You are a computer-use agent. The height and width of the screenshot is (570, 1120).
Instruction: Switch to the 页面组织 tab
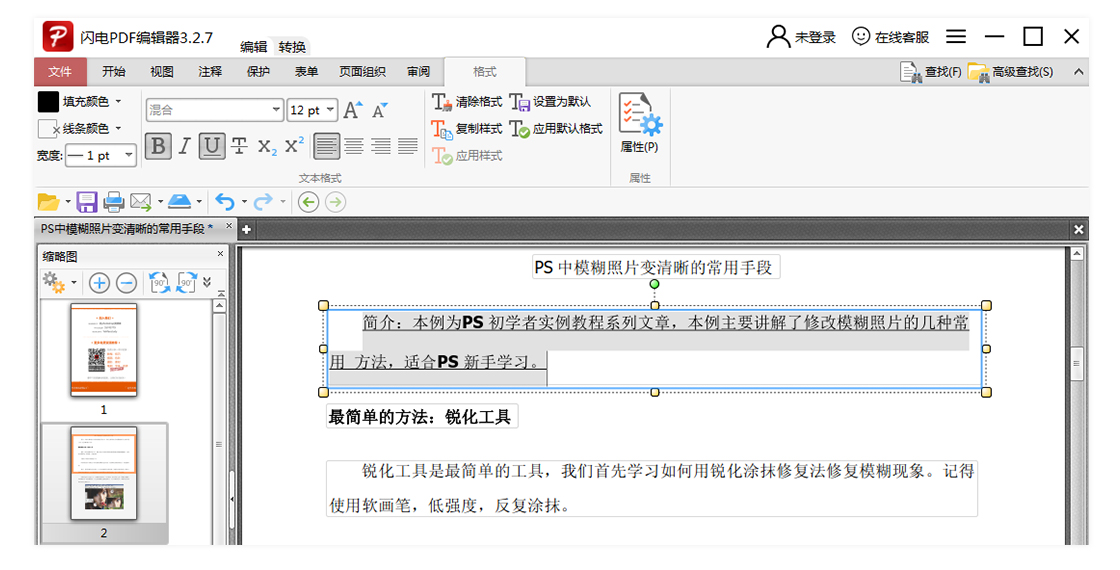[x=362, y=71]
